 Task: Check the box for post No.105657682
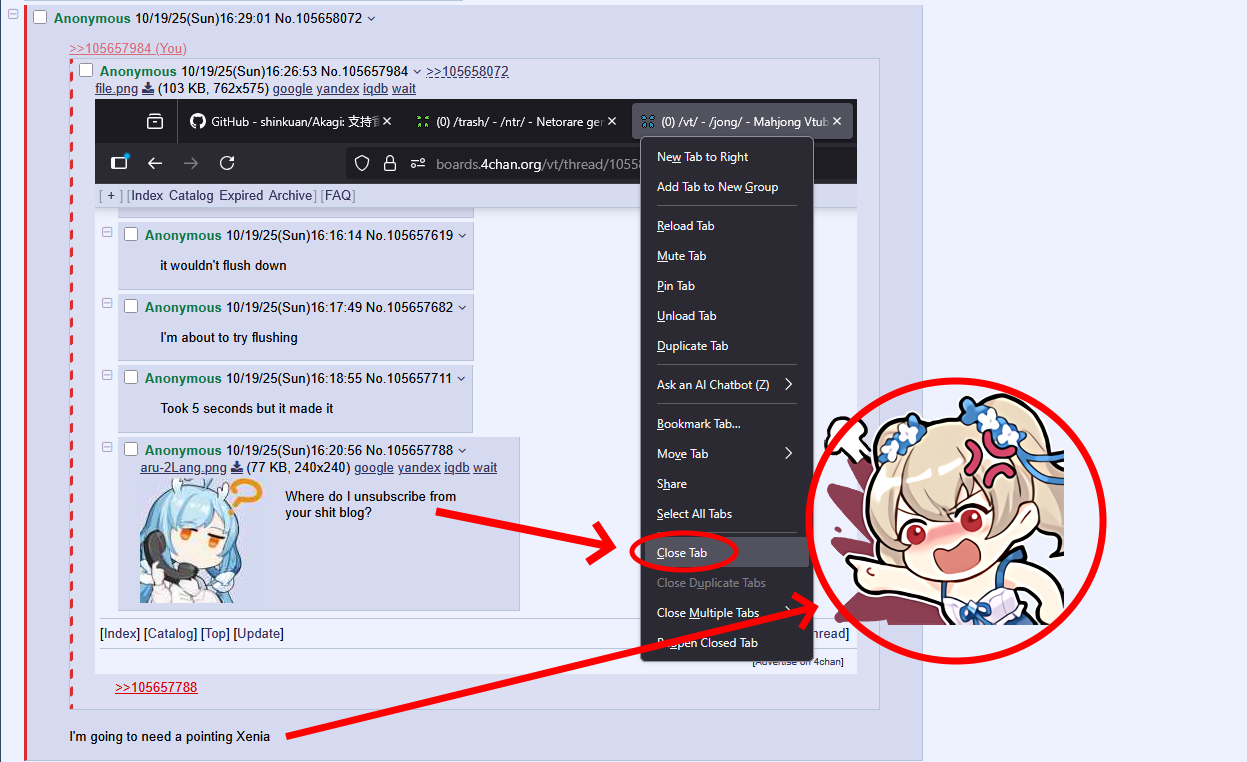(x=131, y=306)
